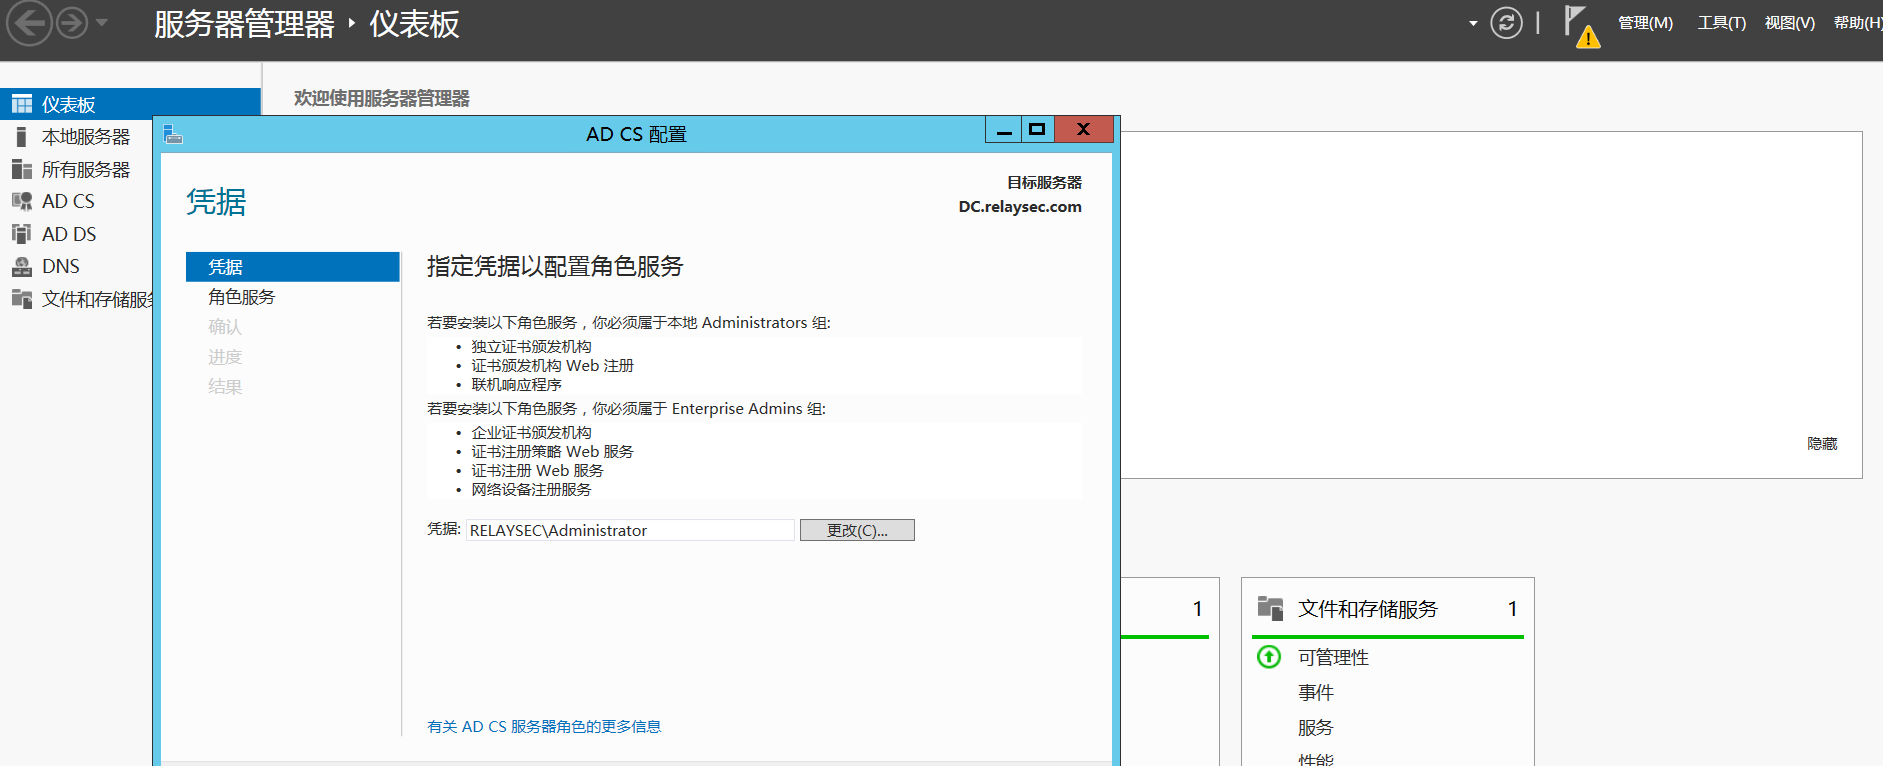1883x766 pixels.
Task: Click the green 可管理性 status icon
Action: [x=1269, y=657]
